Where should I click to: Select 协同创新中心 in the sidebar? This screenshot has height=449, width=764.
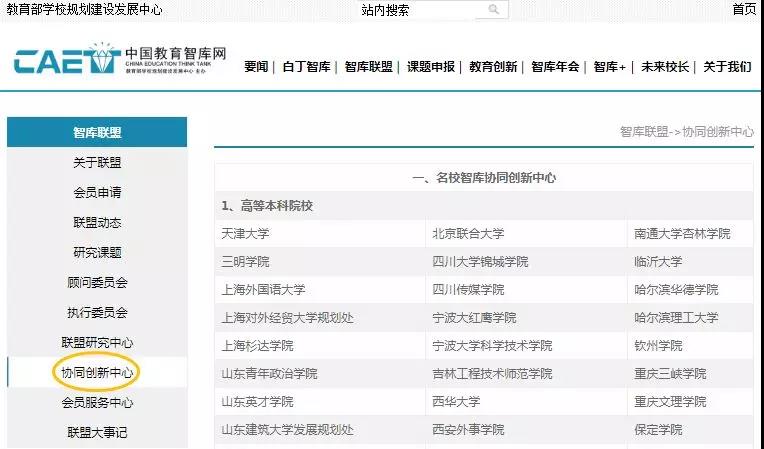point(97,373)
